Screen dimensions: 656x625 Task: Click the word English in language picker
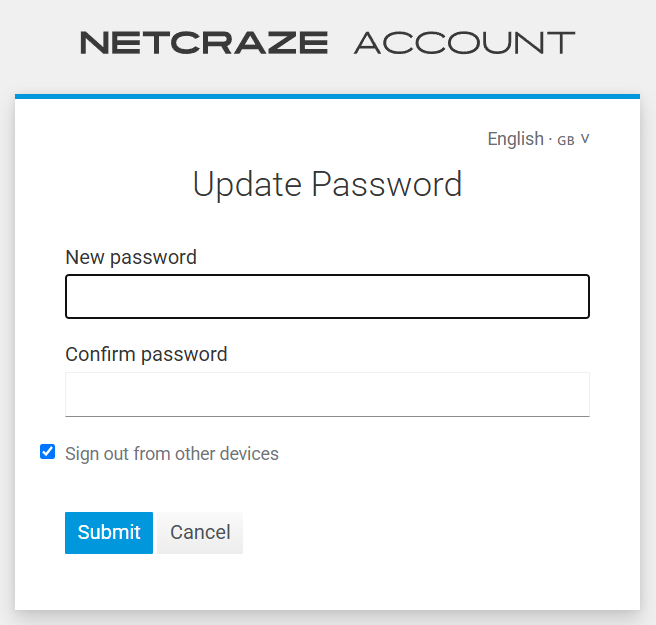pyautogui.click(x=515, y=139)
